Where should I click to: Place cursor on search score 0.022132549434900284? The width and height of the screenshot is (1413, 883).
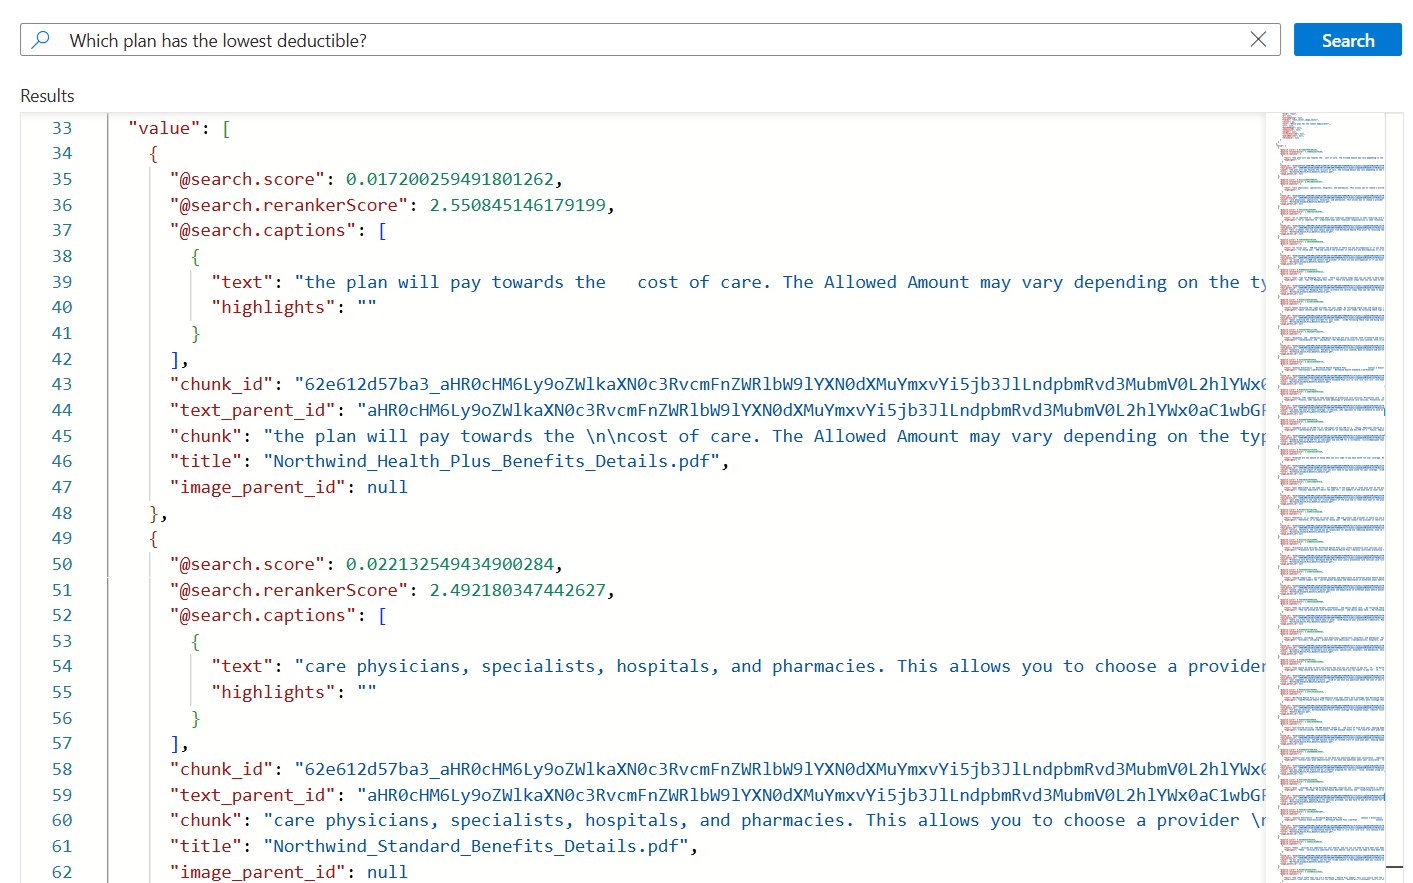(449, 564)
